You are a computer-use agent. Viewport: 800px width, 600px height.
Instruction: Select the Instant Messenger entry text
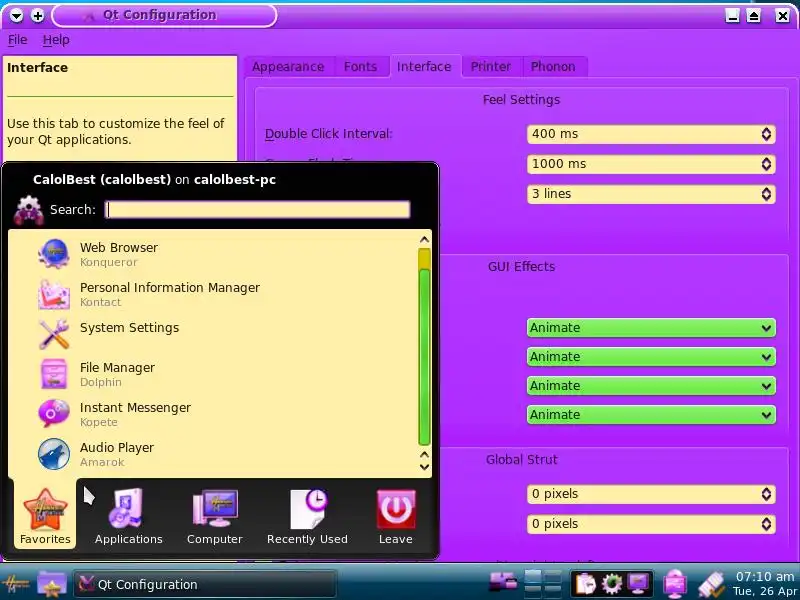tap(135, 408)
